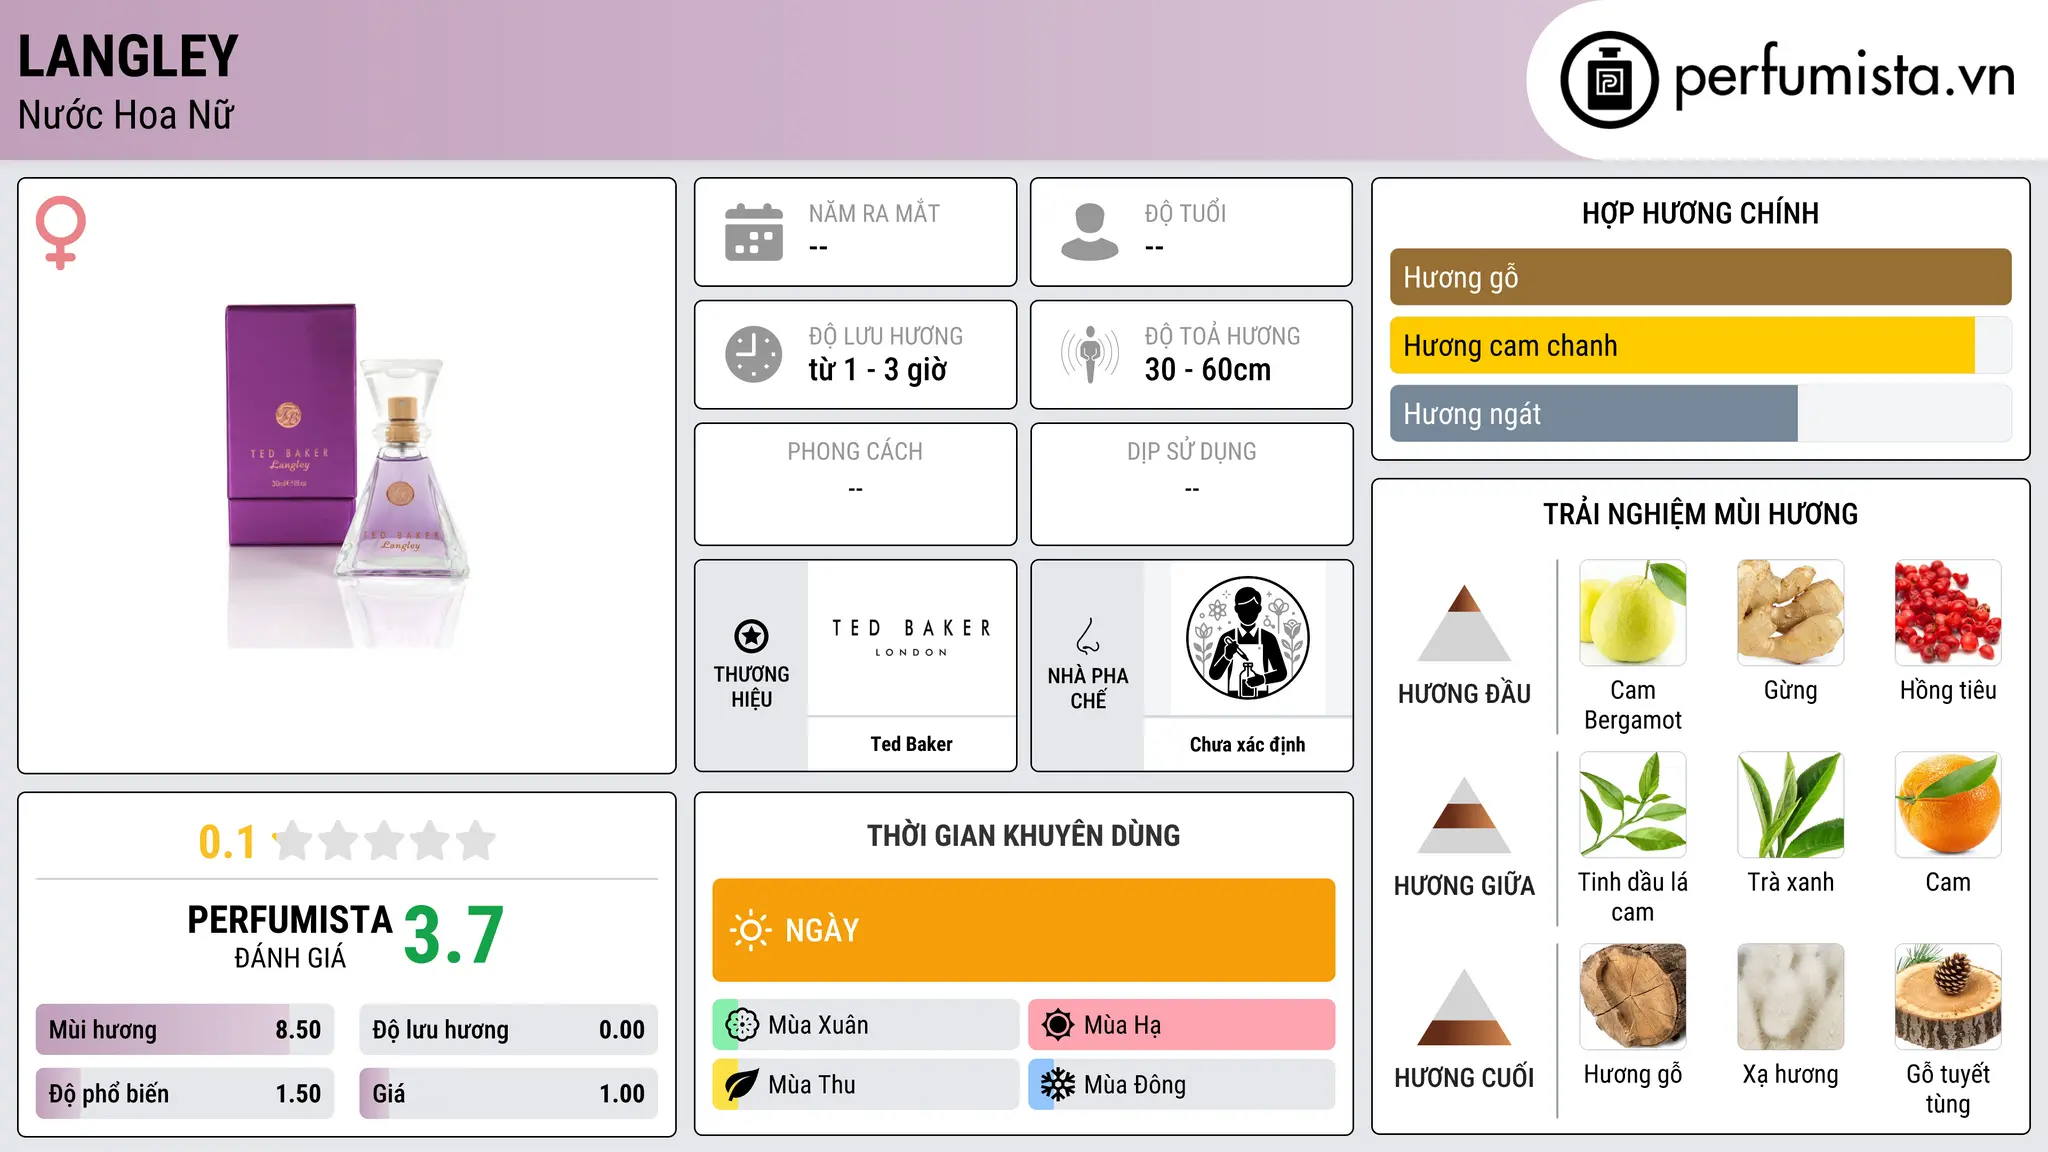Click the nose icon above Nhà Pha Chế

point(1088,636)
